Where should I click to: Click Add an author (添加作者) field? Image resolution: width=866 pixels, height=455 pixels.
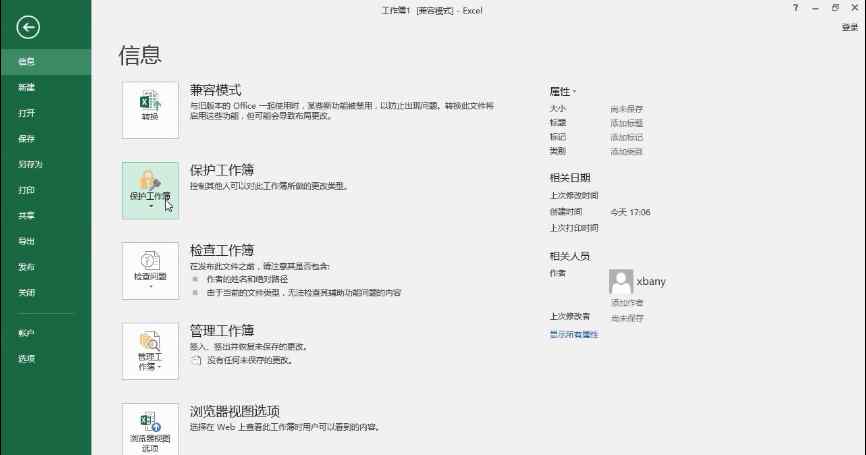[627, 303]
